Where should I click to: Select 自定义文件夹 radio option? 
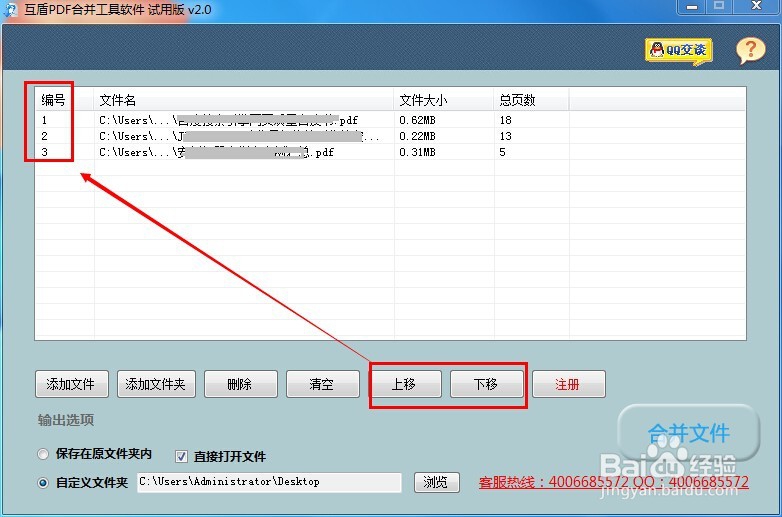(x=43, y=483)
